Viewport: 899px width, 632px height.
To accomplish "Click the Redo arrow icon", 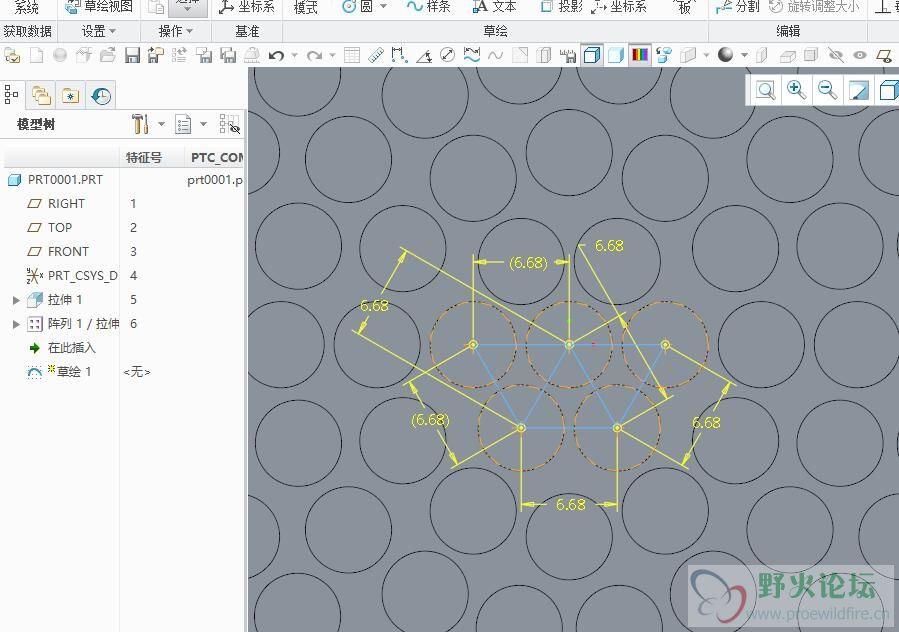I will (x=314, y=56).
